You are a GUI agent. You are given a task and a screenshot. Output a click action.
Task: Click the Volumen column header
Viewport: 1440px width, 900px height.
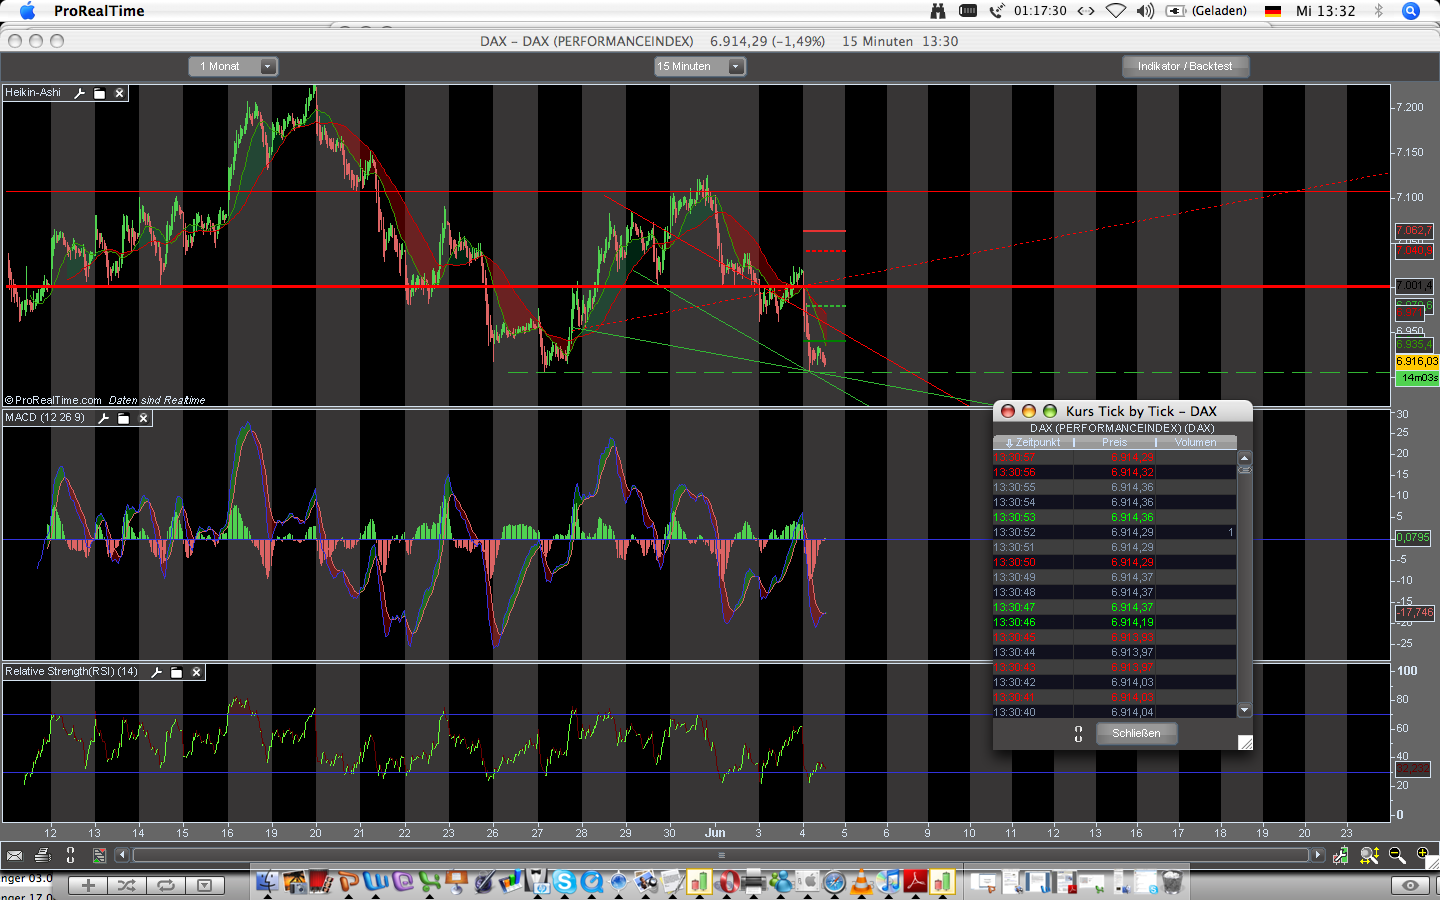pyautogui.click(x=1196, y=442)
